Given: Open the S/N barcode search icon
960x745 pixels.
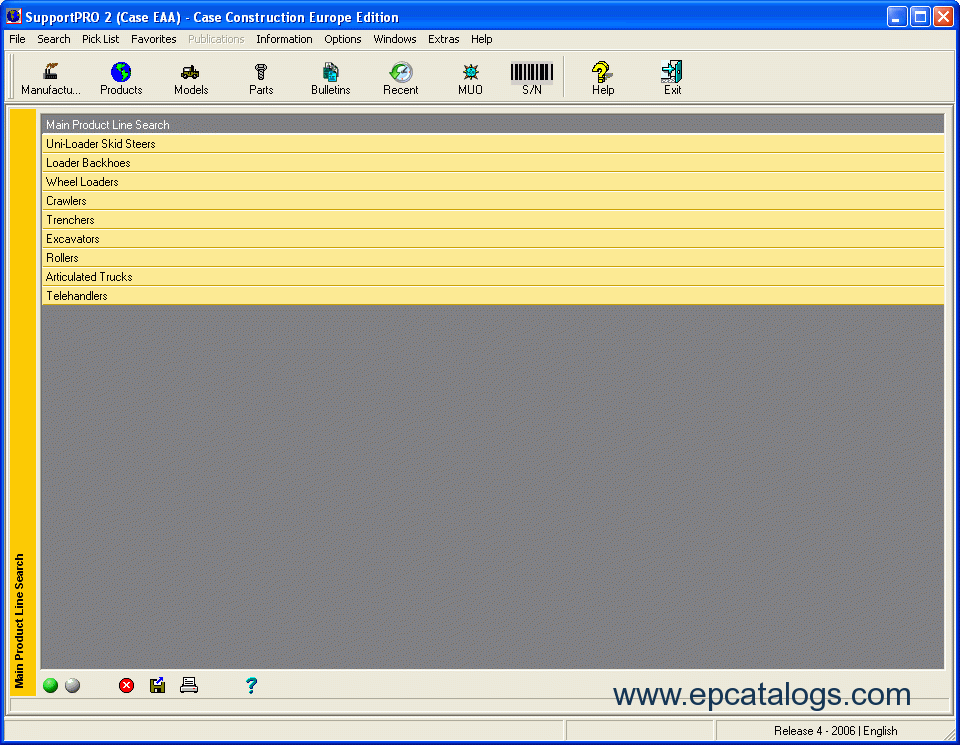Looking at the screenshot, I should tap(531, 78).
